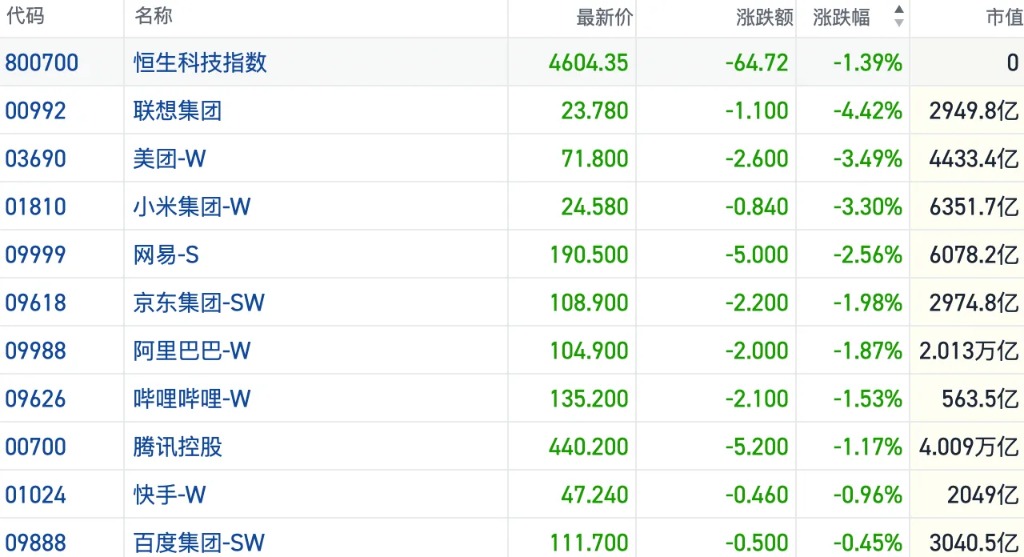1024x557 pixels.
Task: Sort by 最新价 column header
Action: 605,18
